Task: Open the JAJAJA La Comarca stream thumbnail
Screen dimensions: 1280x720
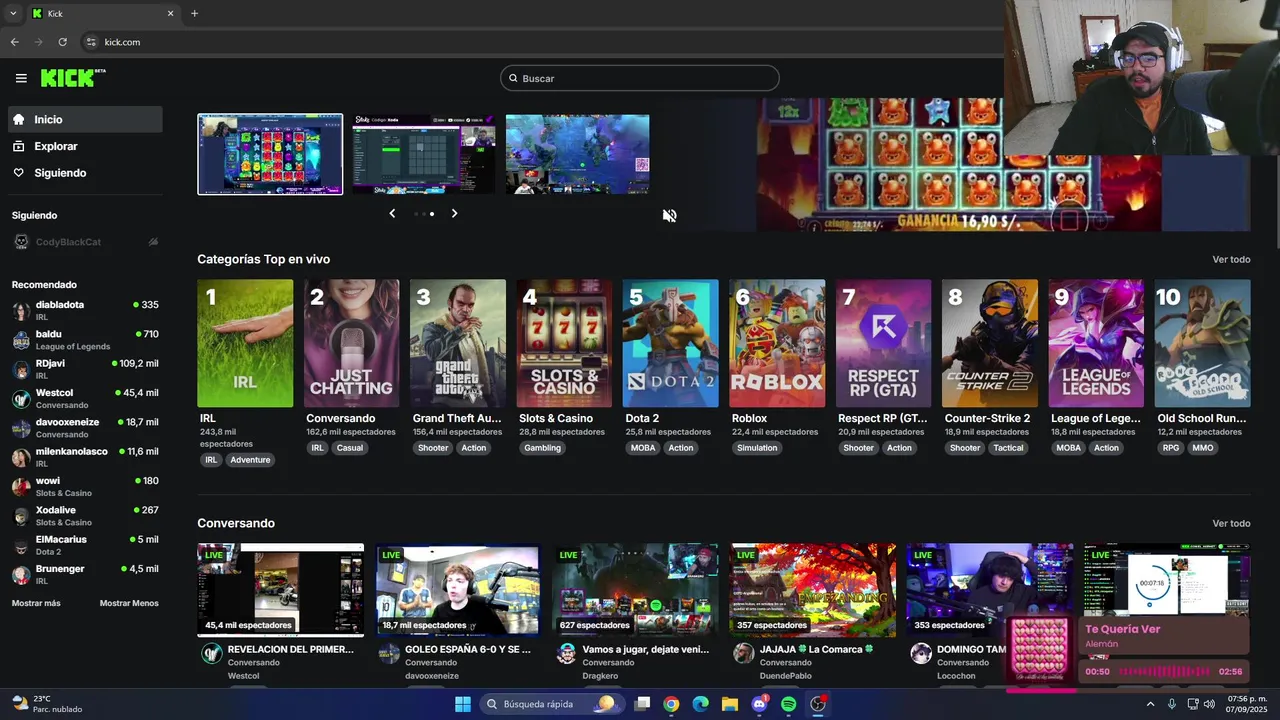Action: (x=813, y=590)
